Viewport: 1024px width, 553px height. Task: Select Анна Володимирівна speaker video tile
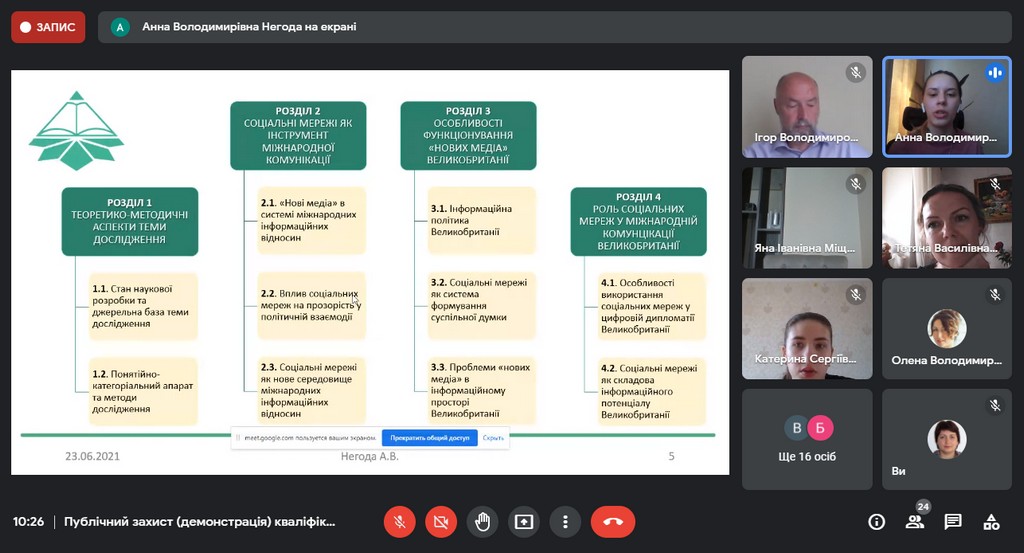(x=946, y=107)
